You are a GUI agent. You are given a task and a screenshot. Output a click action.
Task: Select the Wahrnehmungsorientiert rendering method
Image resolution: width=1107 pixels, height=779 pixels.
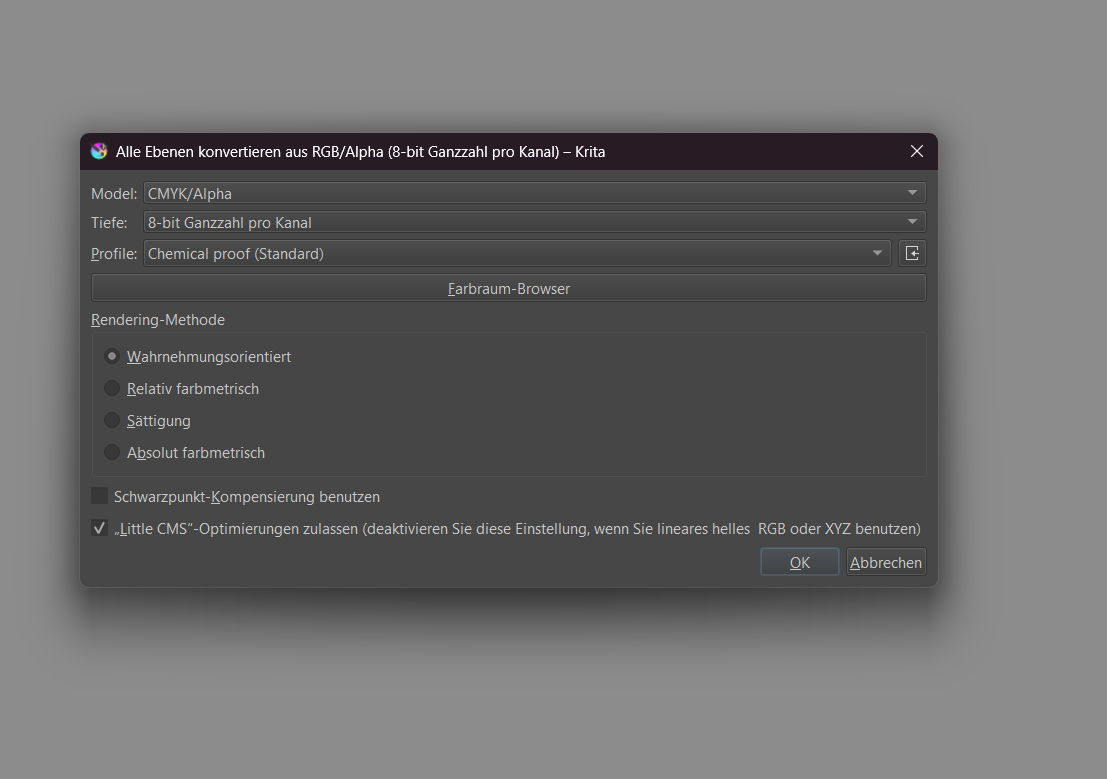112,357
